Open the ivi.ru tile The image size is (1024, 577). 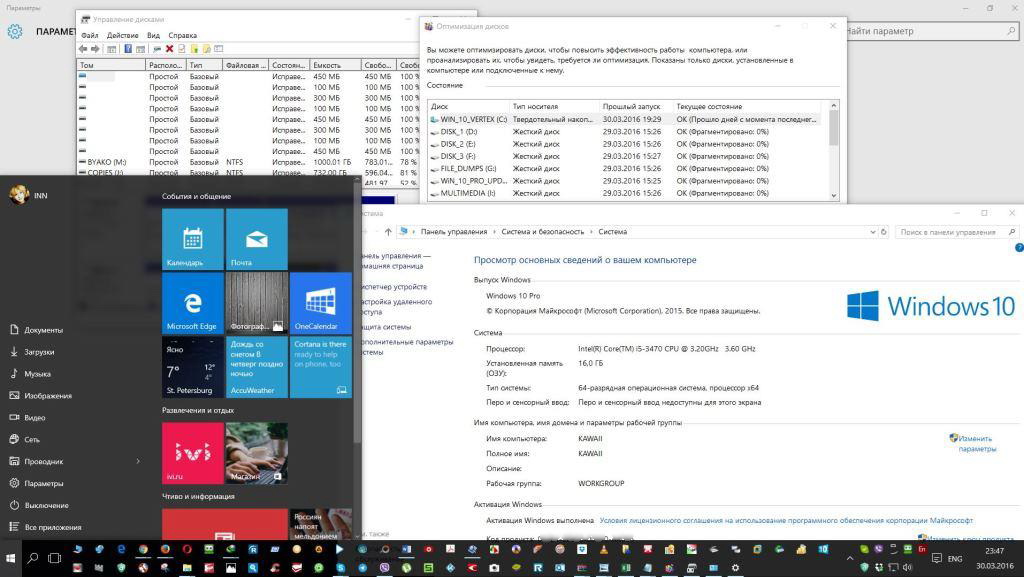(193, 453)
